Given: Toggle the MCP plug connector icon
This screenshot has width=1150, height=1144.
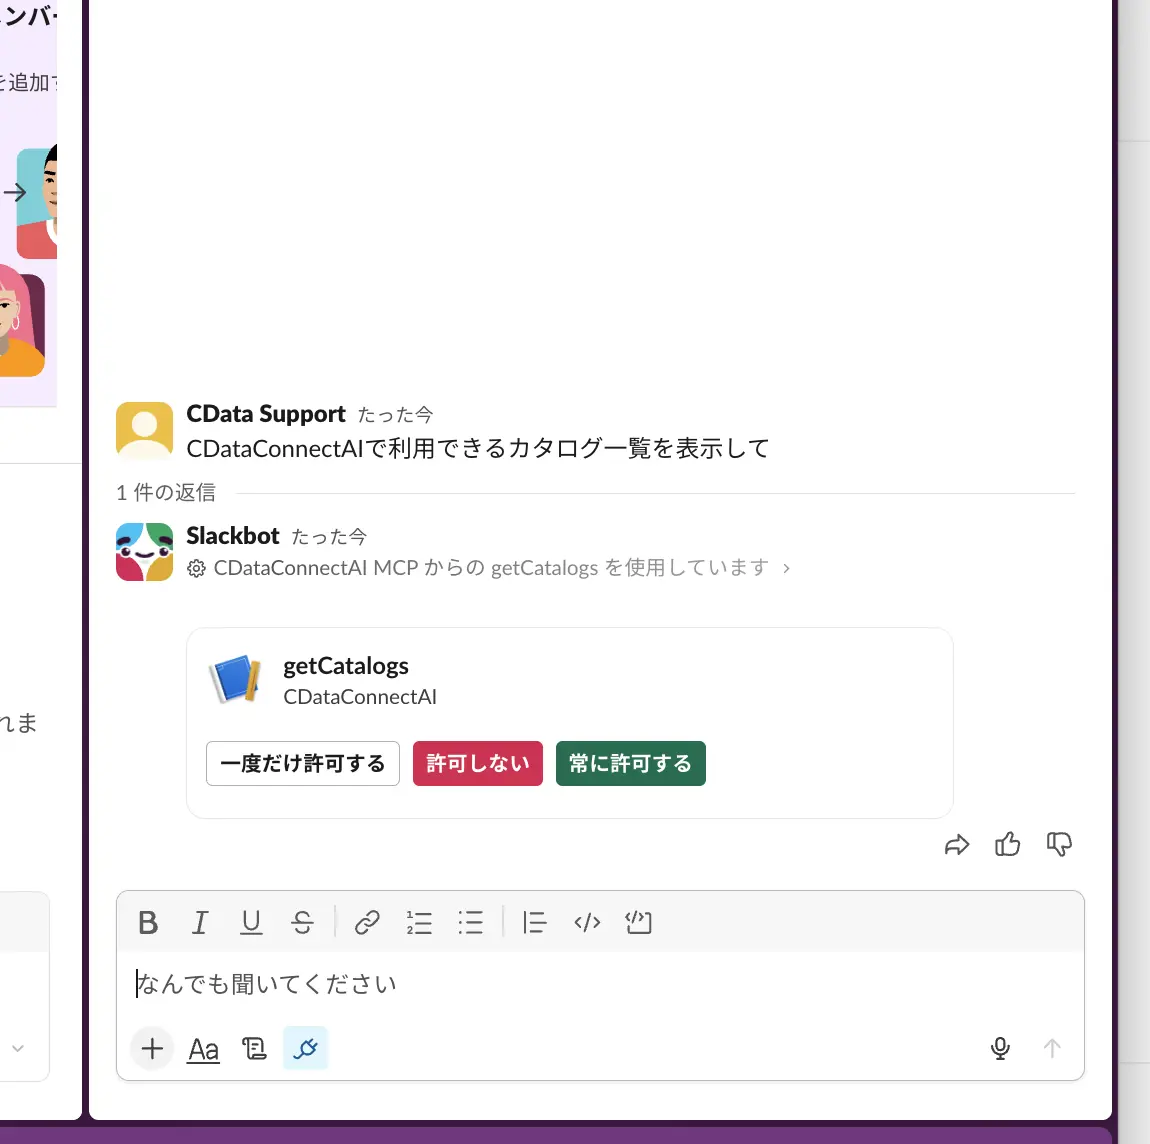Looking at the screenshot, I should tap(305, 1049).
